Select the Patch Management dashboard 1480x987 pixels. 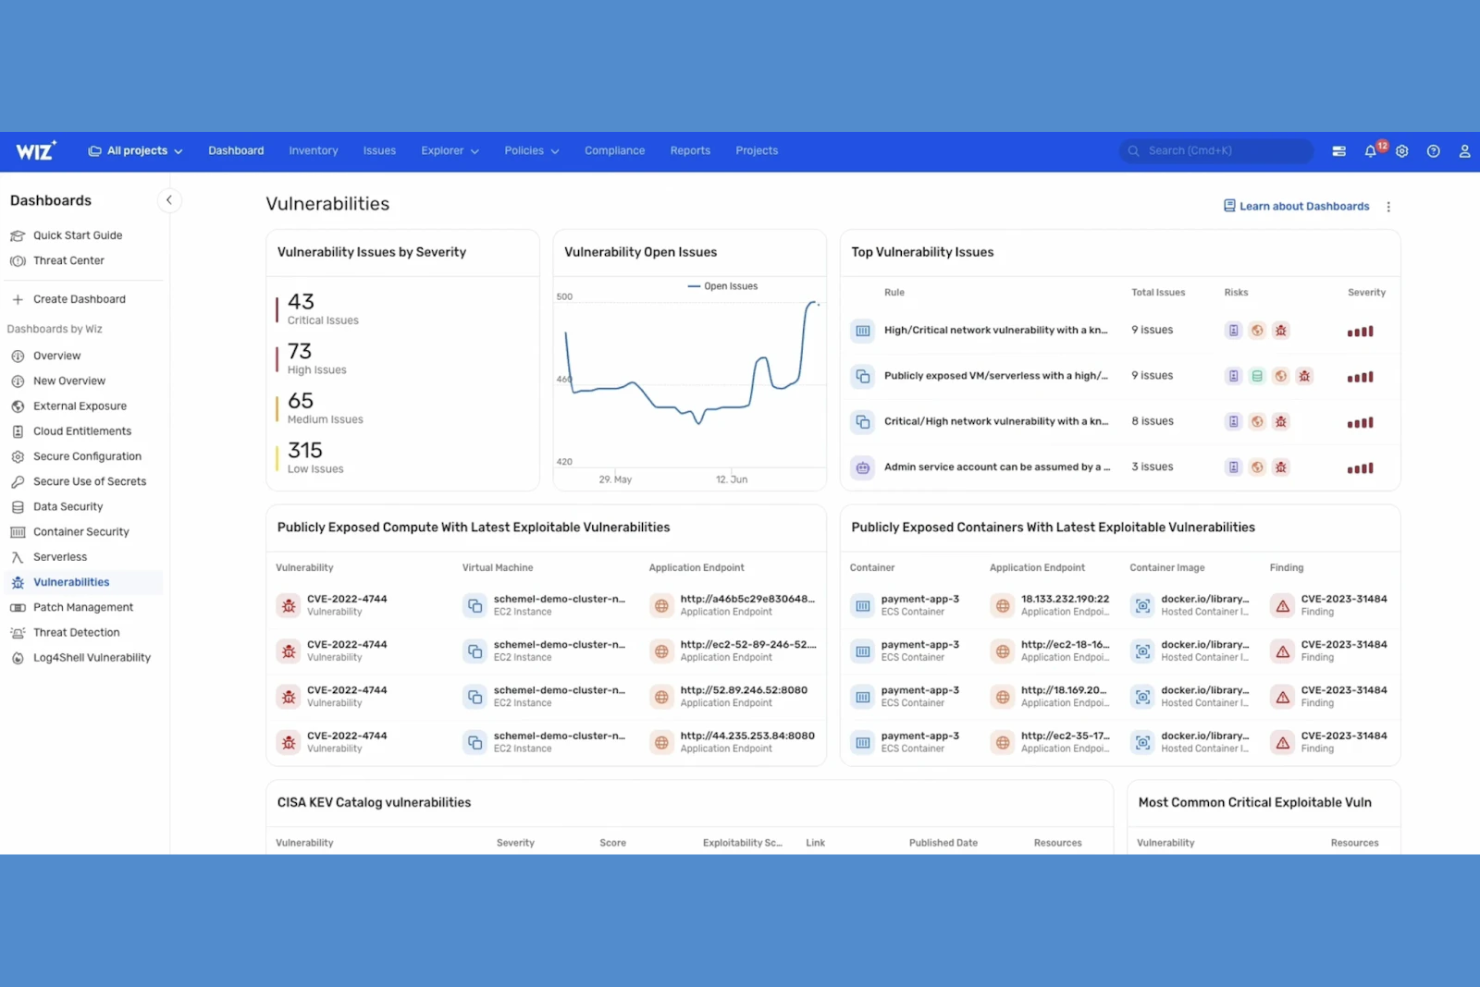(84, 607)
